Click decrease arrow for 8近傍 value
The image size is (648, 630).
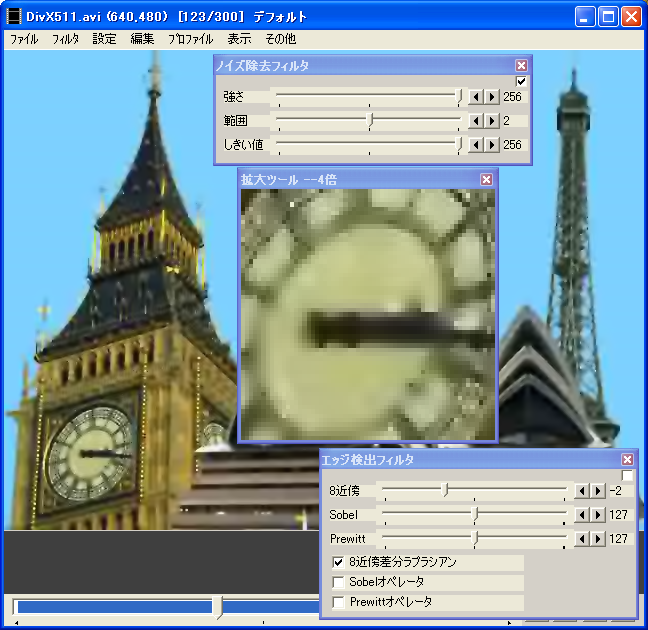click(582, 491)
